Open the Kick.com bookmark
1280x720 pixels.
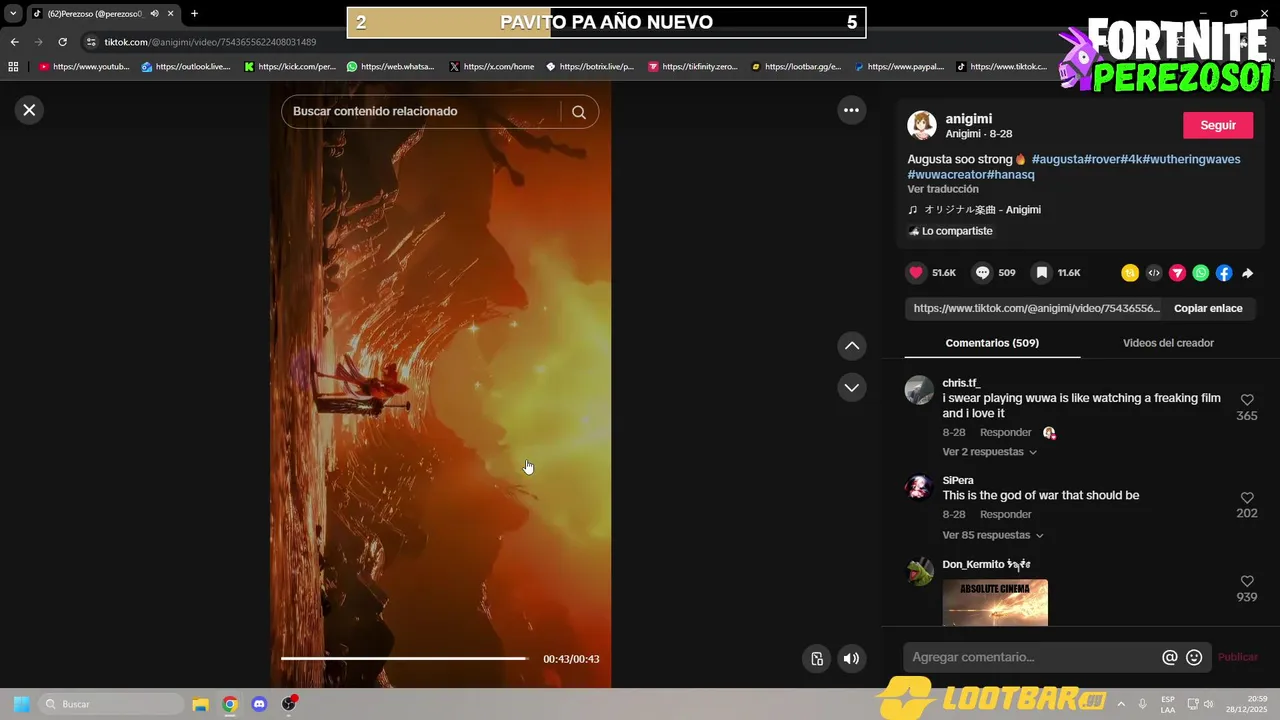[x=290, y=67]
